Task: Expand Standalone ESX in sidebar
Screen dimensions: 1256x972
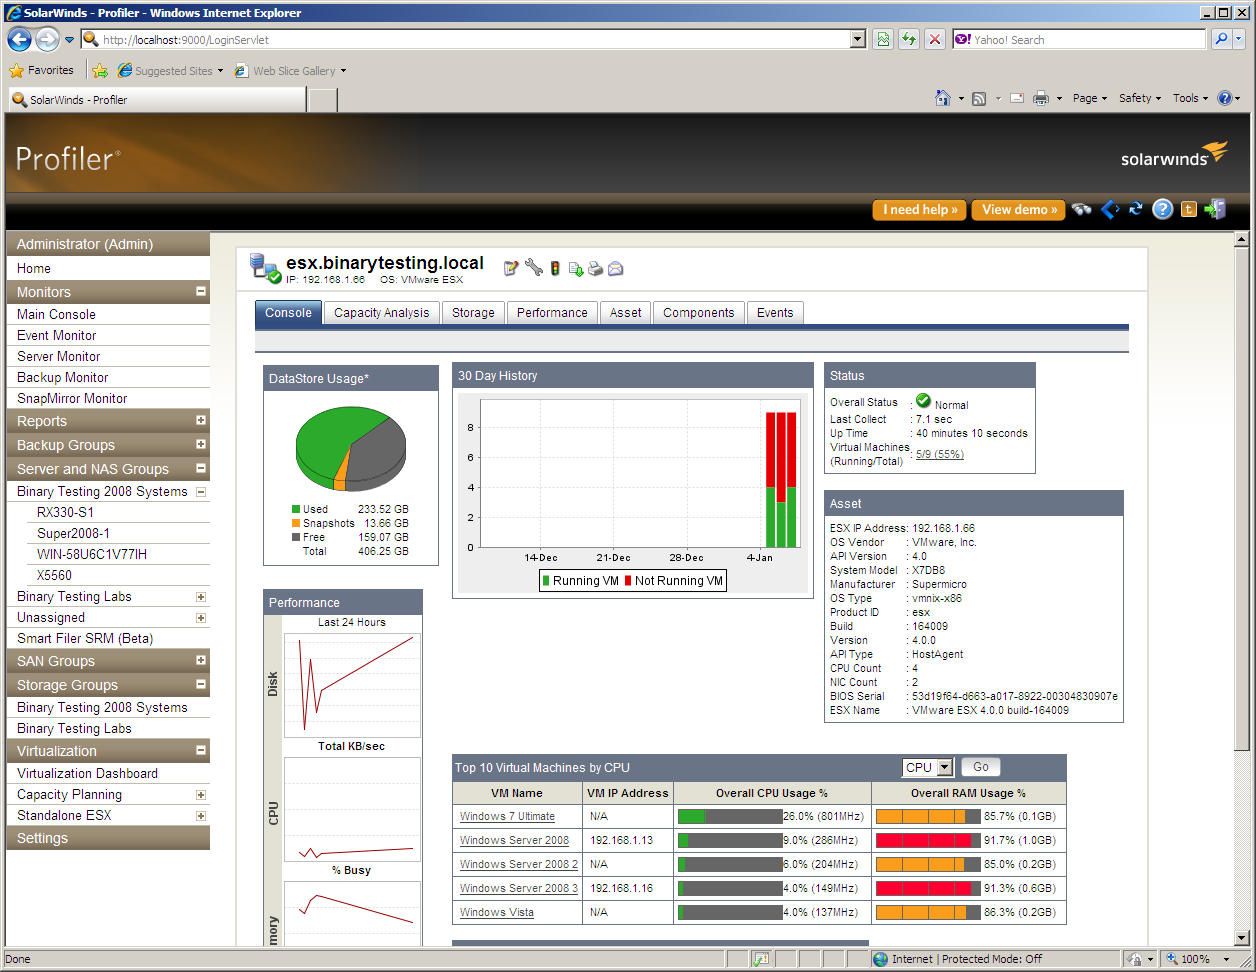Action: 201,816
